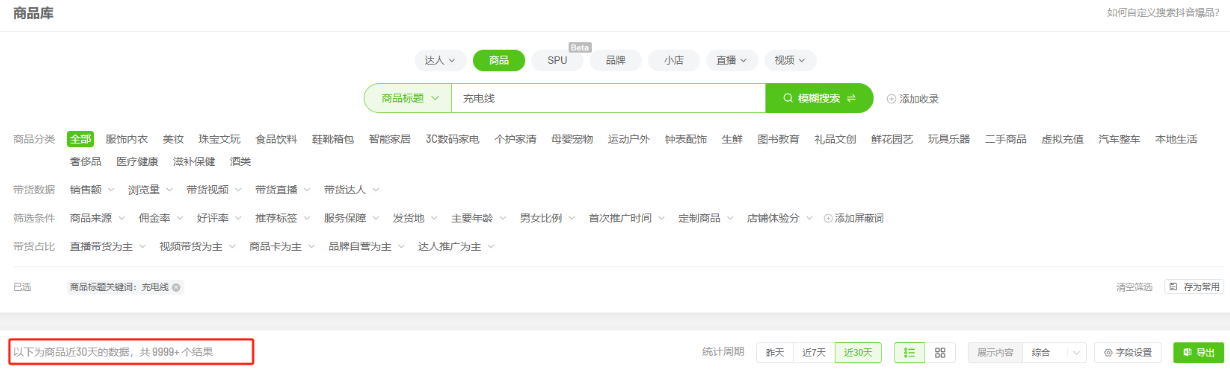Select 近30天 statistics period
The width and height of the screenshot is (1230, 373).
pos(858,353)
